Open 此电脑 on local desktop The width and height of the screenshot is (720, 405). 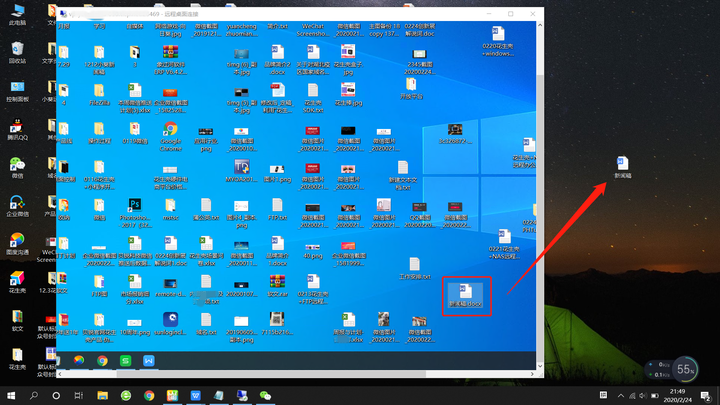(17, 14)
